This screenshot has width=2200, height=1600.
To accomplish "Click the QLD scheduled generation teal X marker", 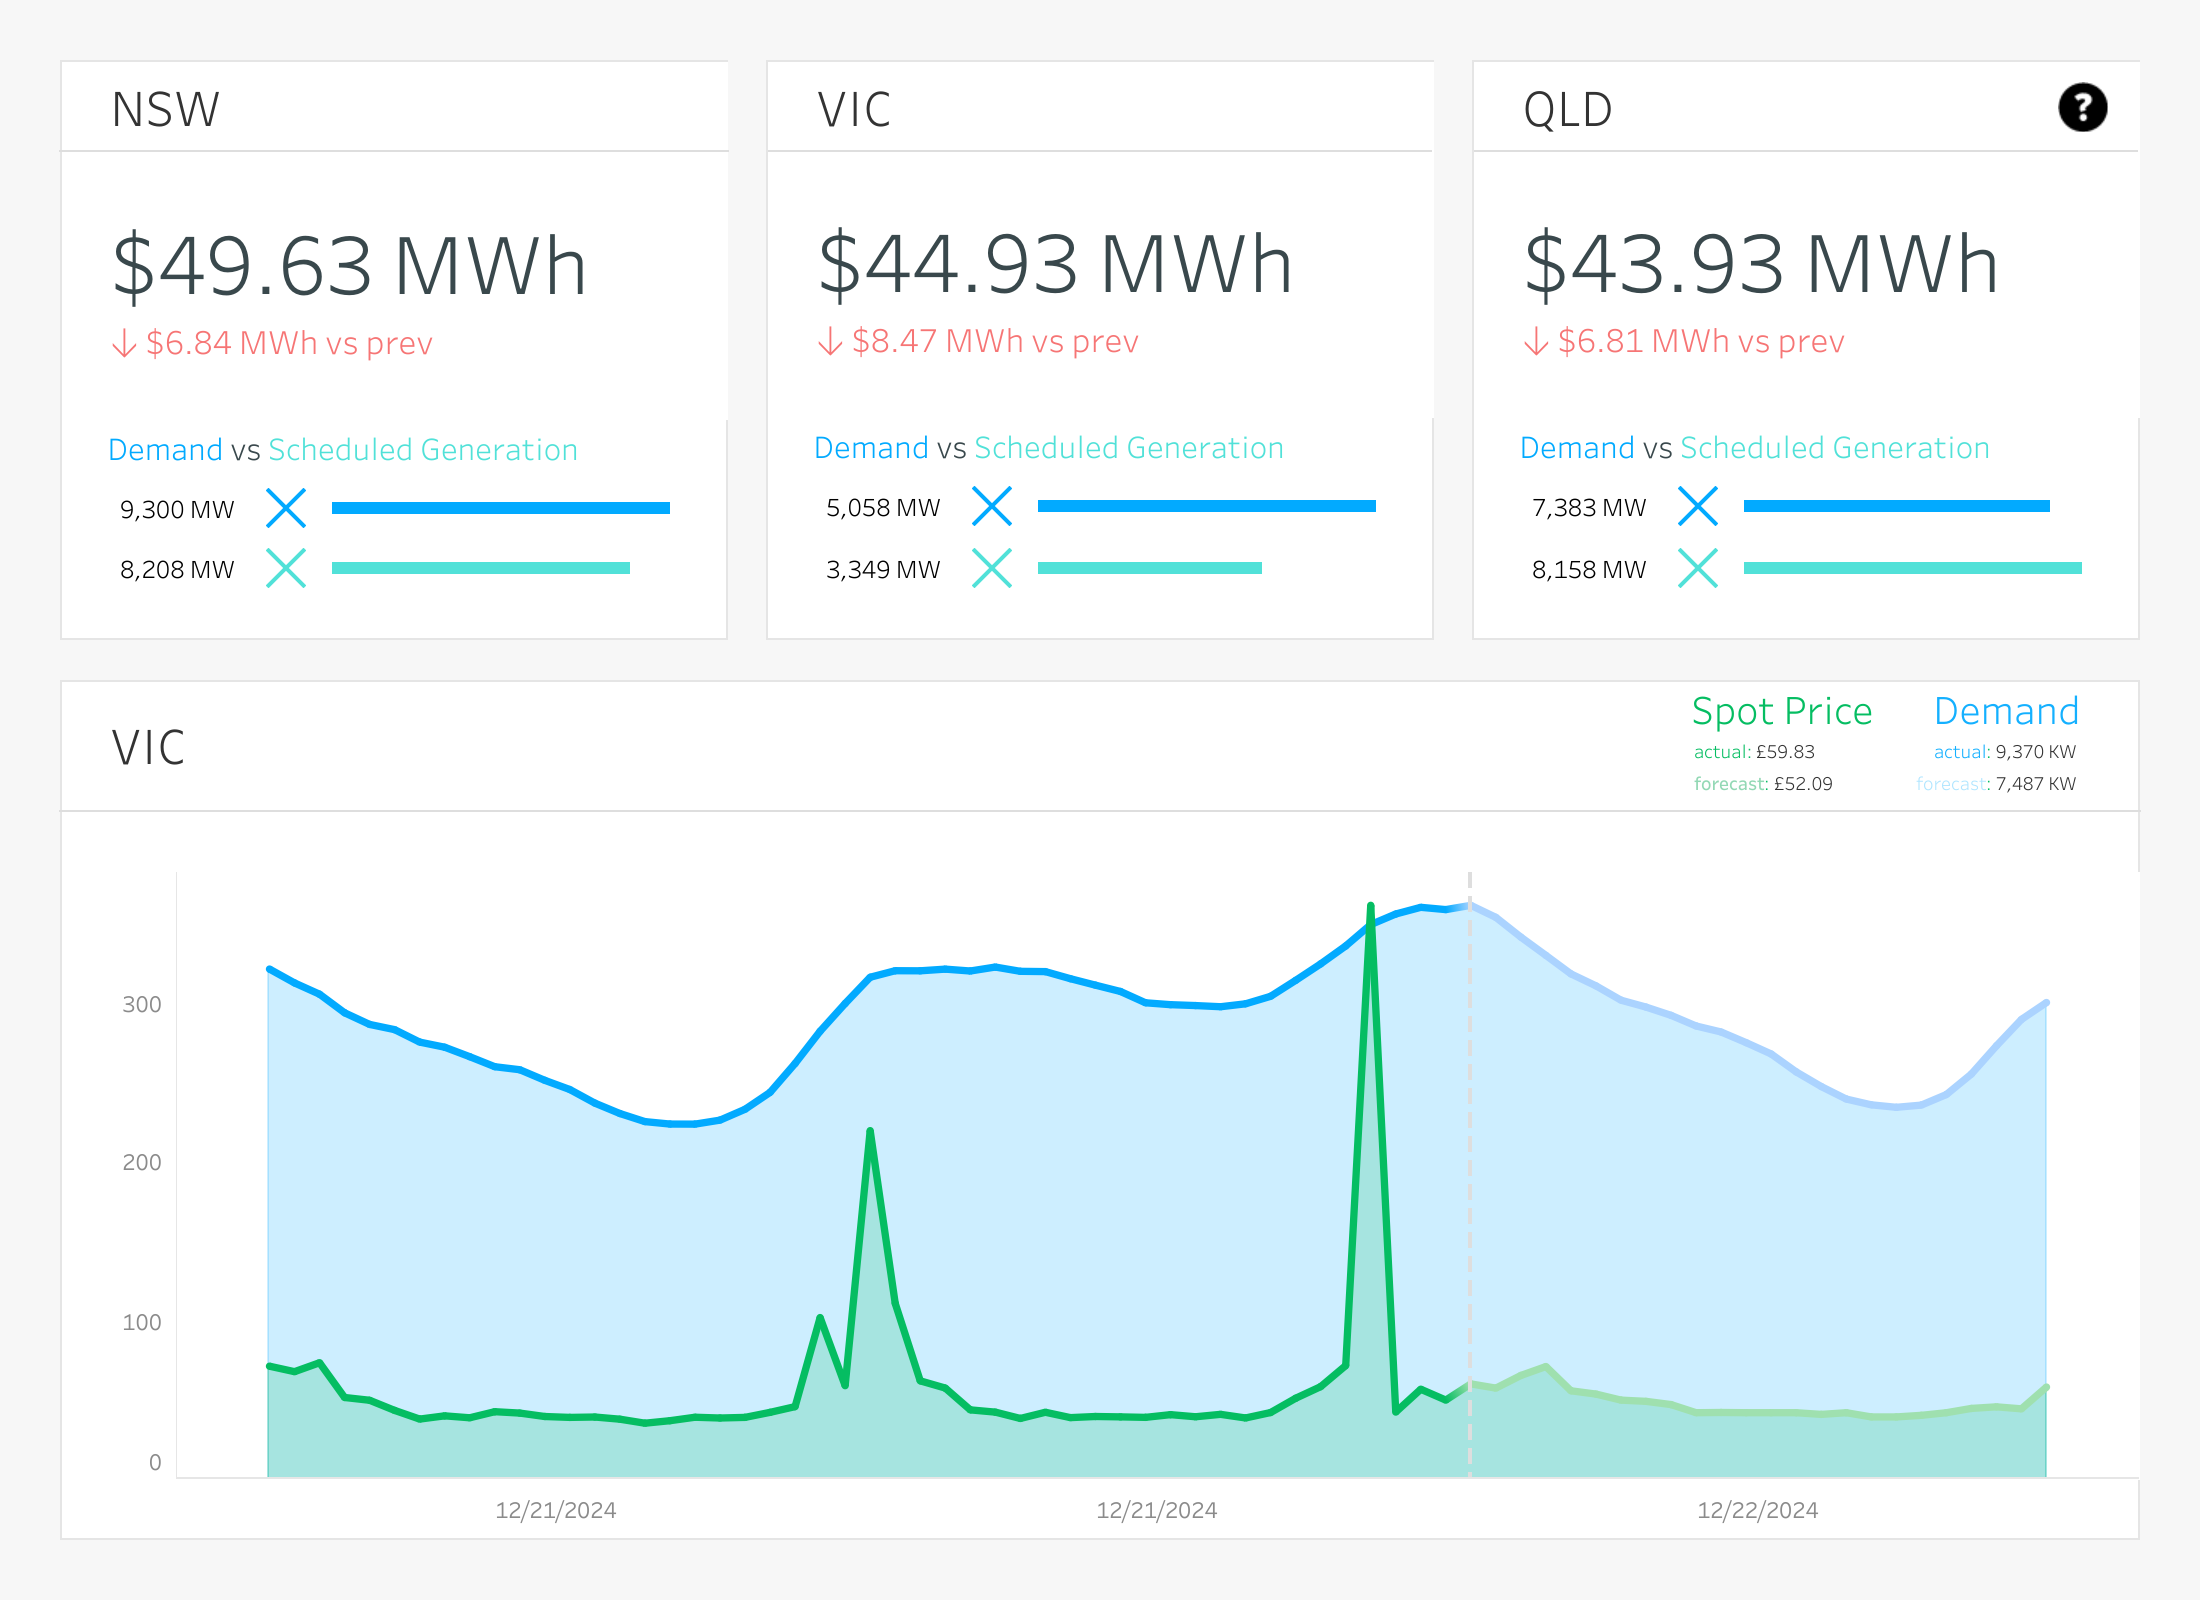I will coord(1698,568).
